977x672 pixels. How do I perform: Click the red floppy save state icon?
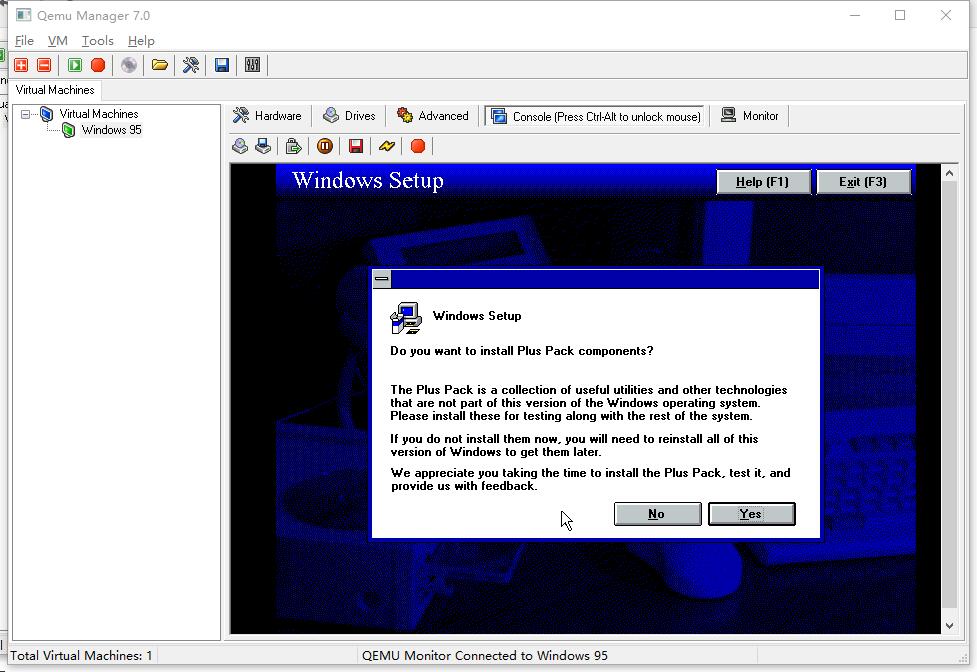tap(356, 146)
